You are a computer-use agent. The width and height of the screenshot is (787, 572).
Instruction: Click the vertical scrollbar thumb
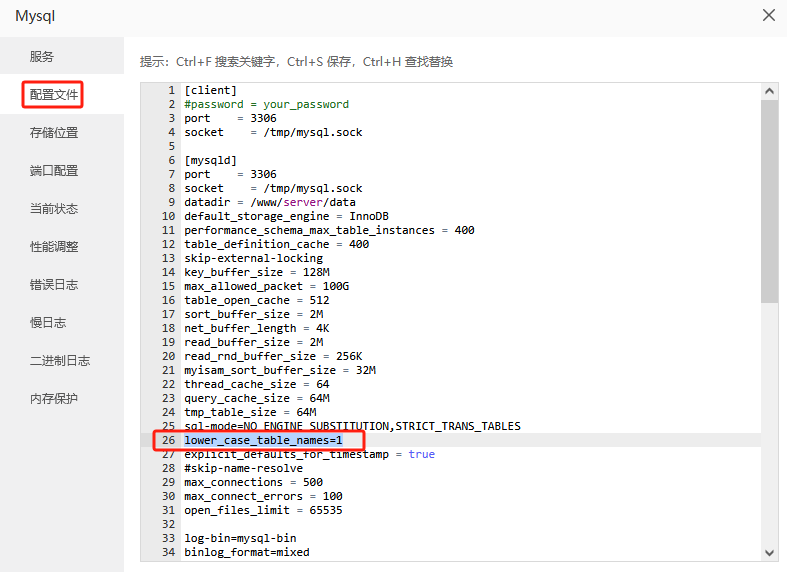[x=769, y=201]
